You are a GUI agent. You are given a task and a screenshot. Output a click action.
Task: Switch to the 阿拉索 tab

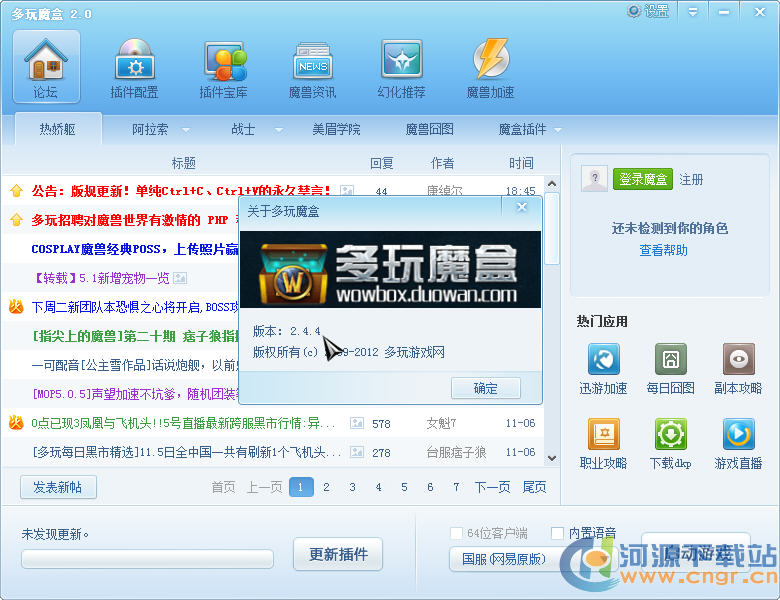150,129
